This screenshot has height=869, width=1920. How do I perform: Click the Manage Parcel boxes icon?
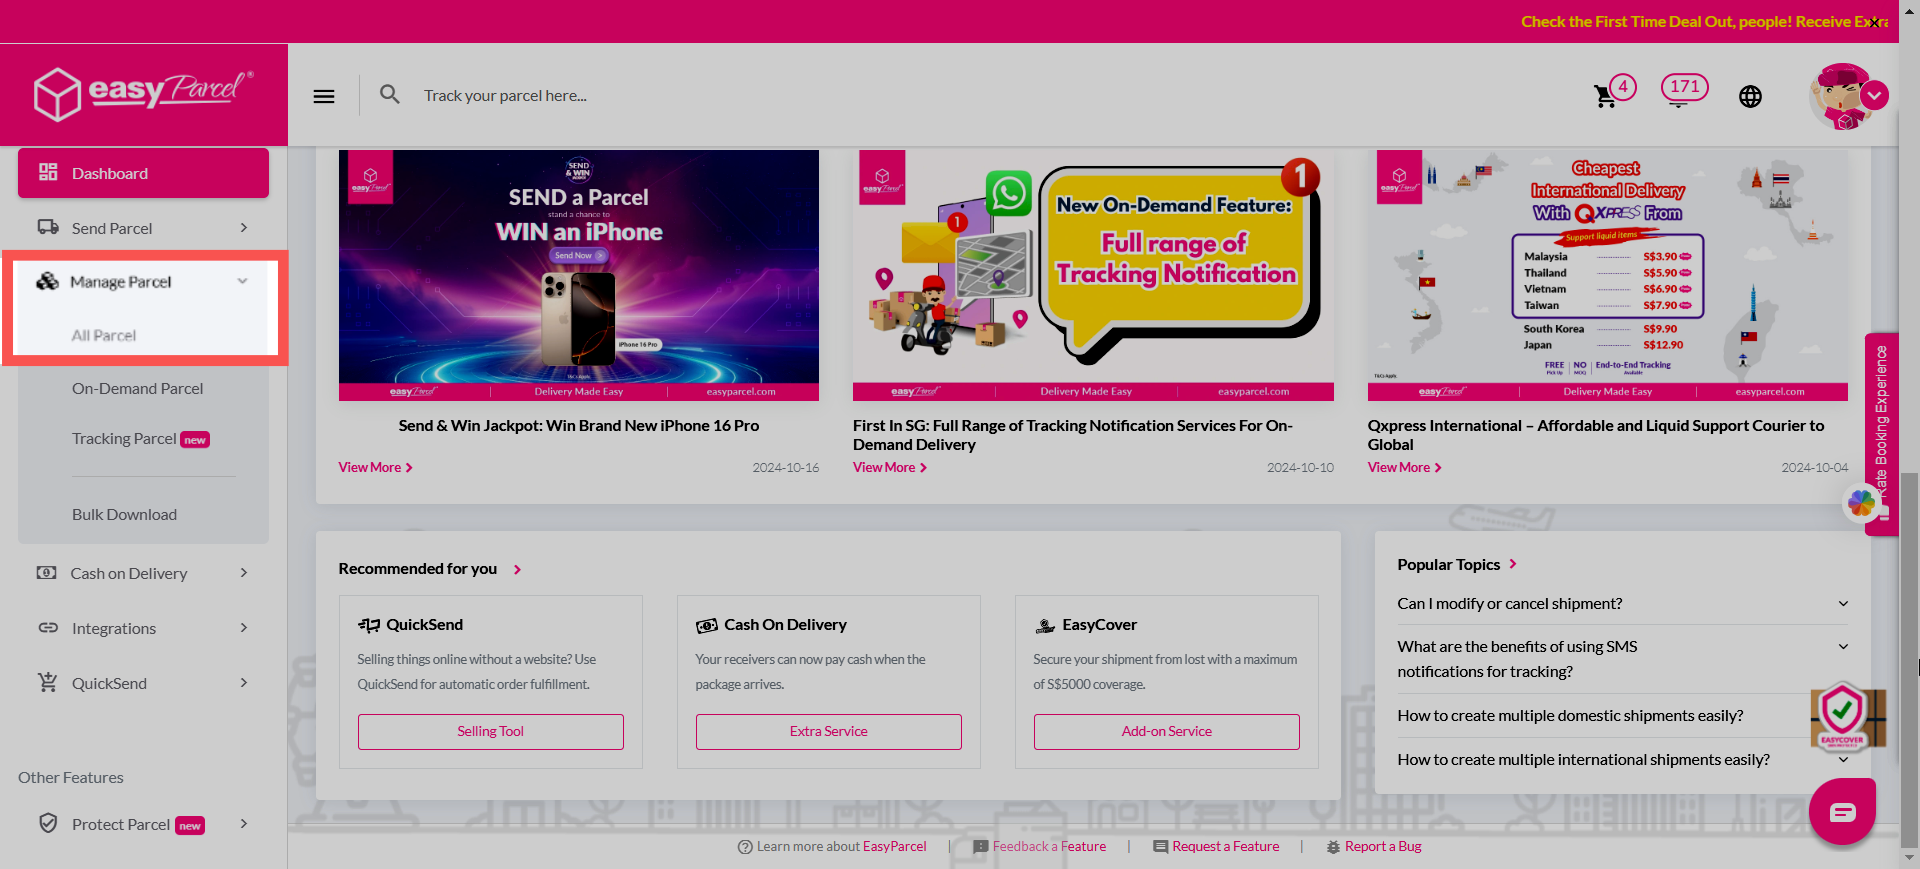point(47,281)
